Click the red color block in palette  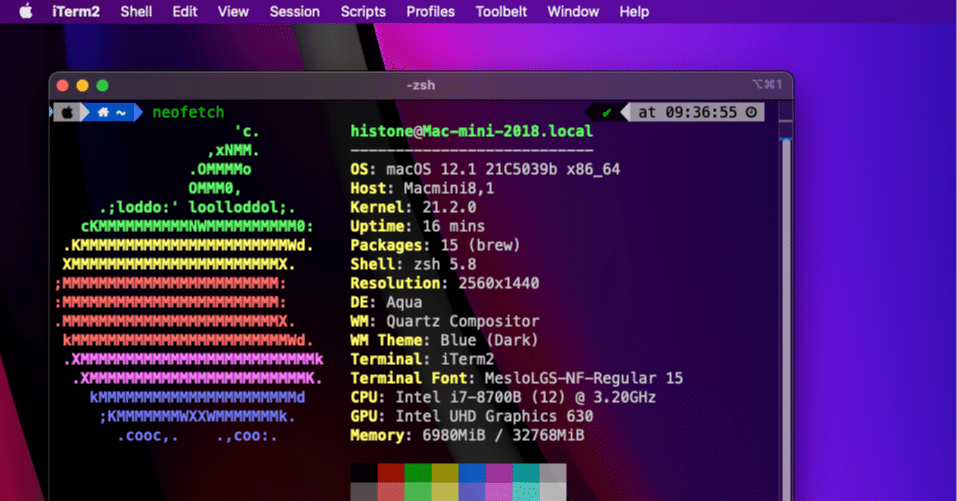tap(391, 473)
